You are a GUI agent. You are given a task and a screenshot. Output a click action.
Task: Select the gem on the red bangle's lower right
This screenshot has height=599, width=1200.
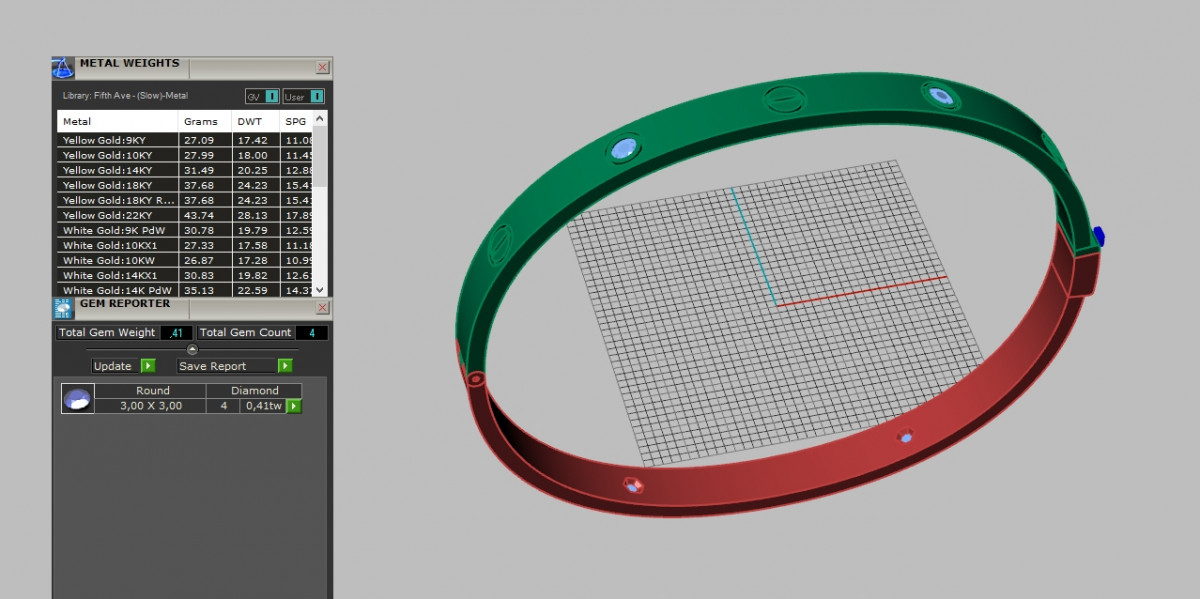905,437
